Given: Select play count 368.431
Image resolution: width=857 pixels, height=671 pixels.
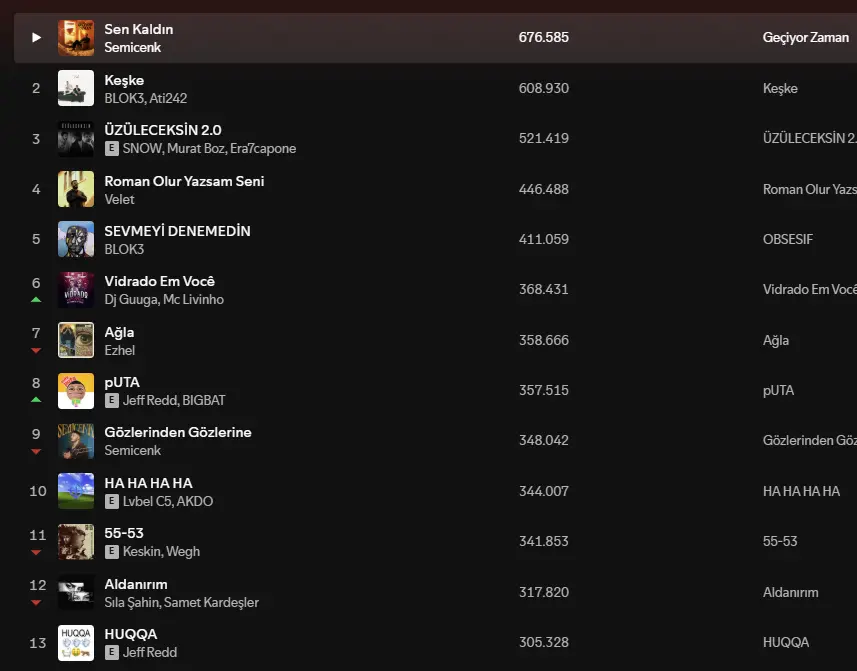Looking at the screenshot, I should click(544, 289).
